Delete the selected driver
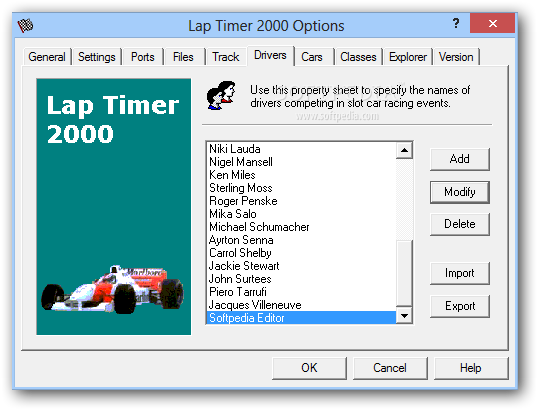 (460, 224)
